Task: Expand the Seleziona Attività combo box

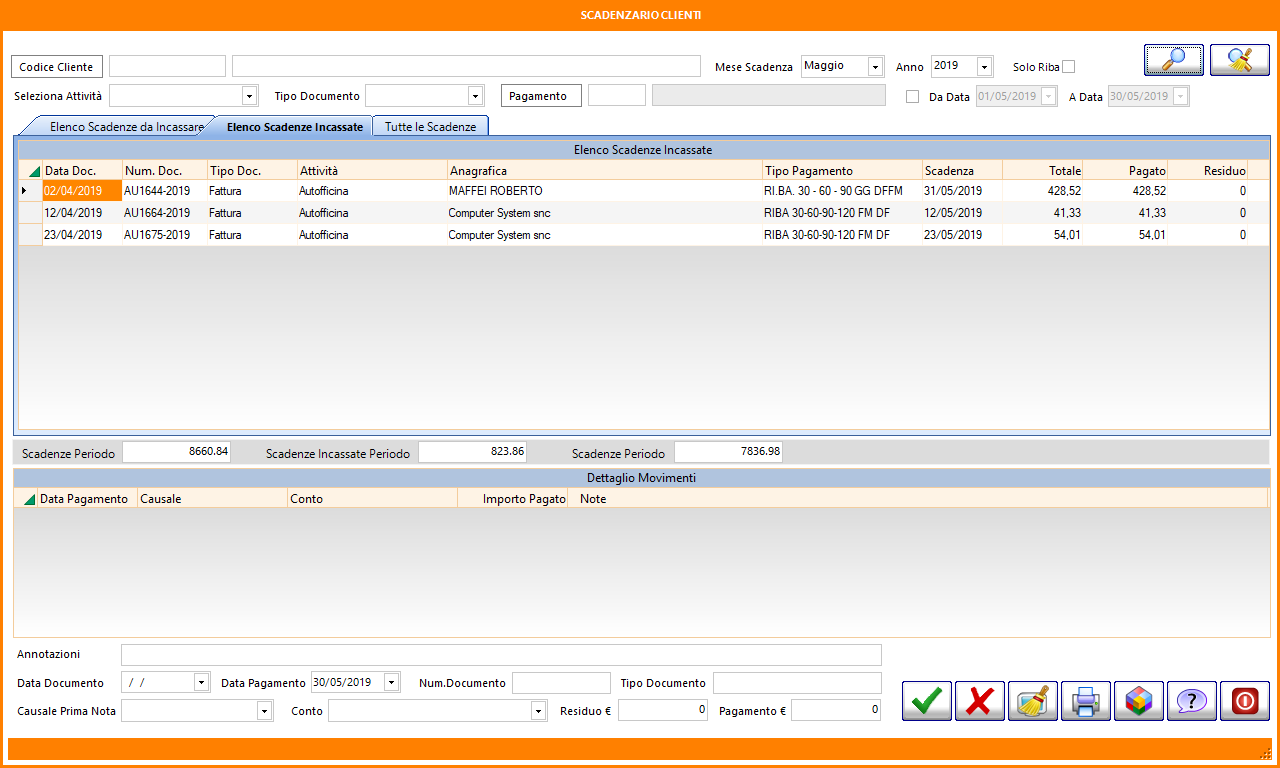Action: (x=250, y=96)
